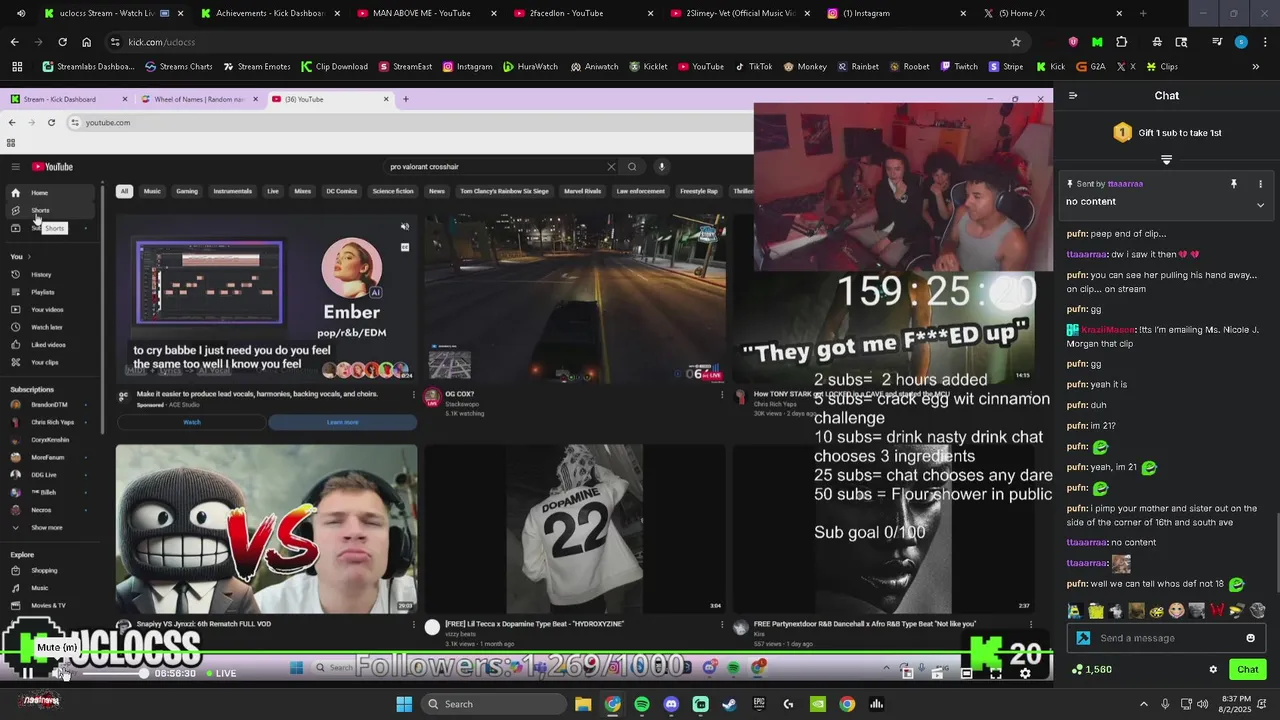Viewport: 1280px width, 720px height.
Task: Click ttaaarraa name in pinned message
Action: [1125, 184]
